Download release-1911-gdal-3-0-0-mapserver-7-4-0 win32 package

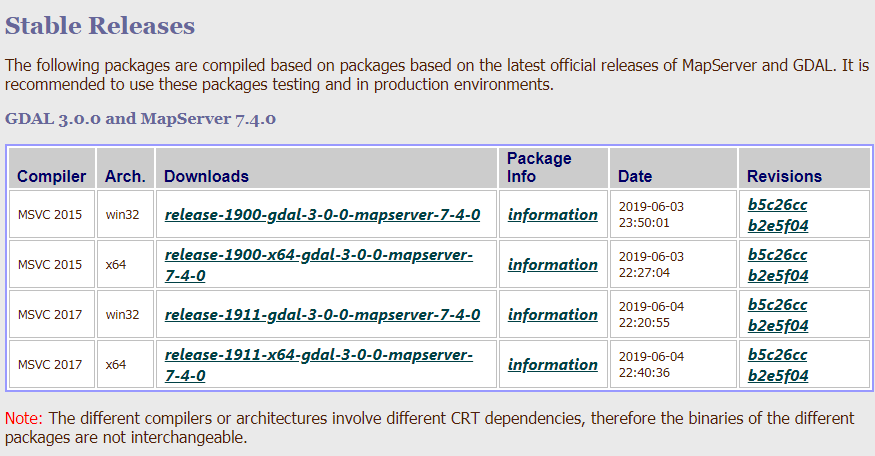tap(322, 315)
